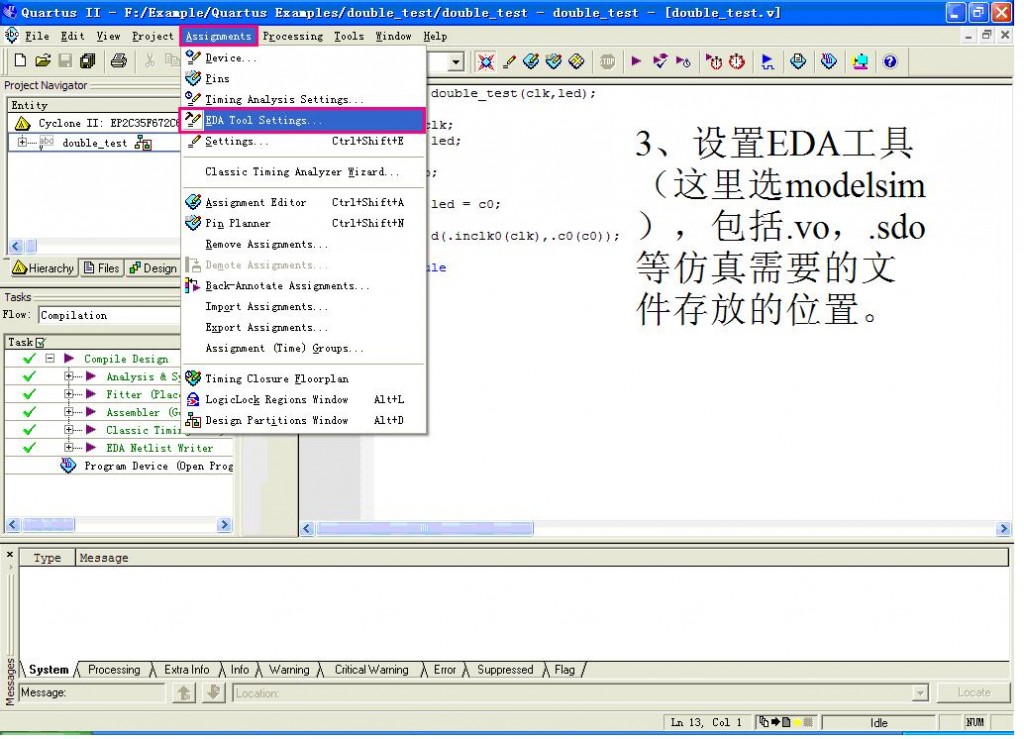The width and height of the screenshot is (1024, 739).
Task: Open the Tools menu
Action: [x=351, y=37]
